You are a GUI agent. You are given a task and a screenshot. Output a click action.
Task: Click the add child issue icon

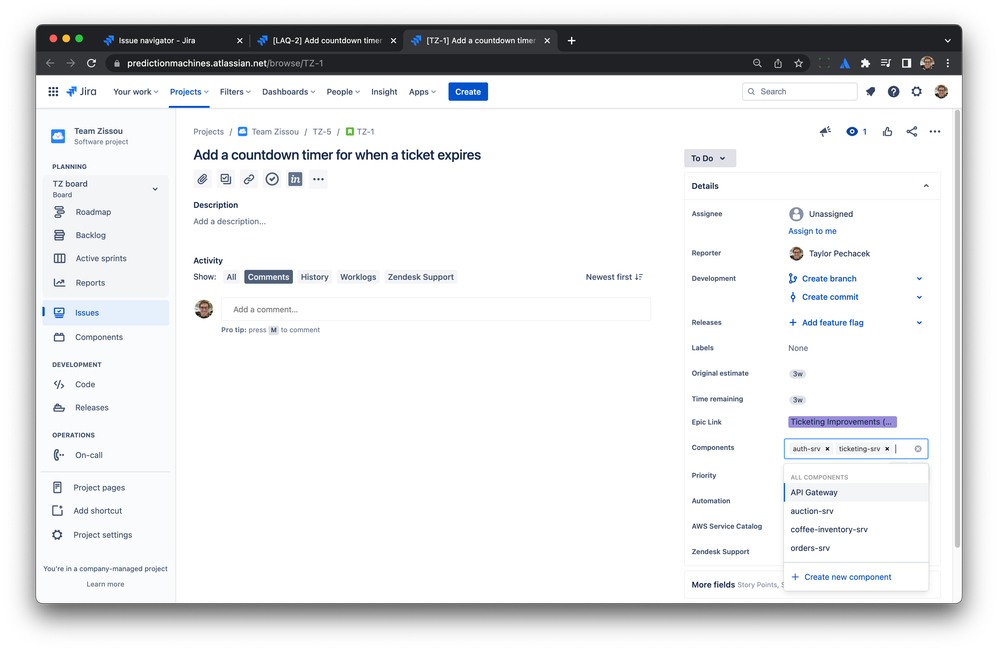(225, 179)
